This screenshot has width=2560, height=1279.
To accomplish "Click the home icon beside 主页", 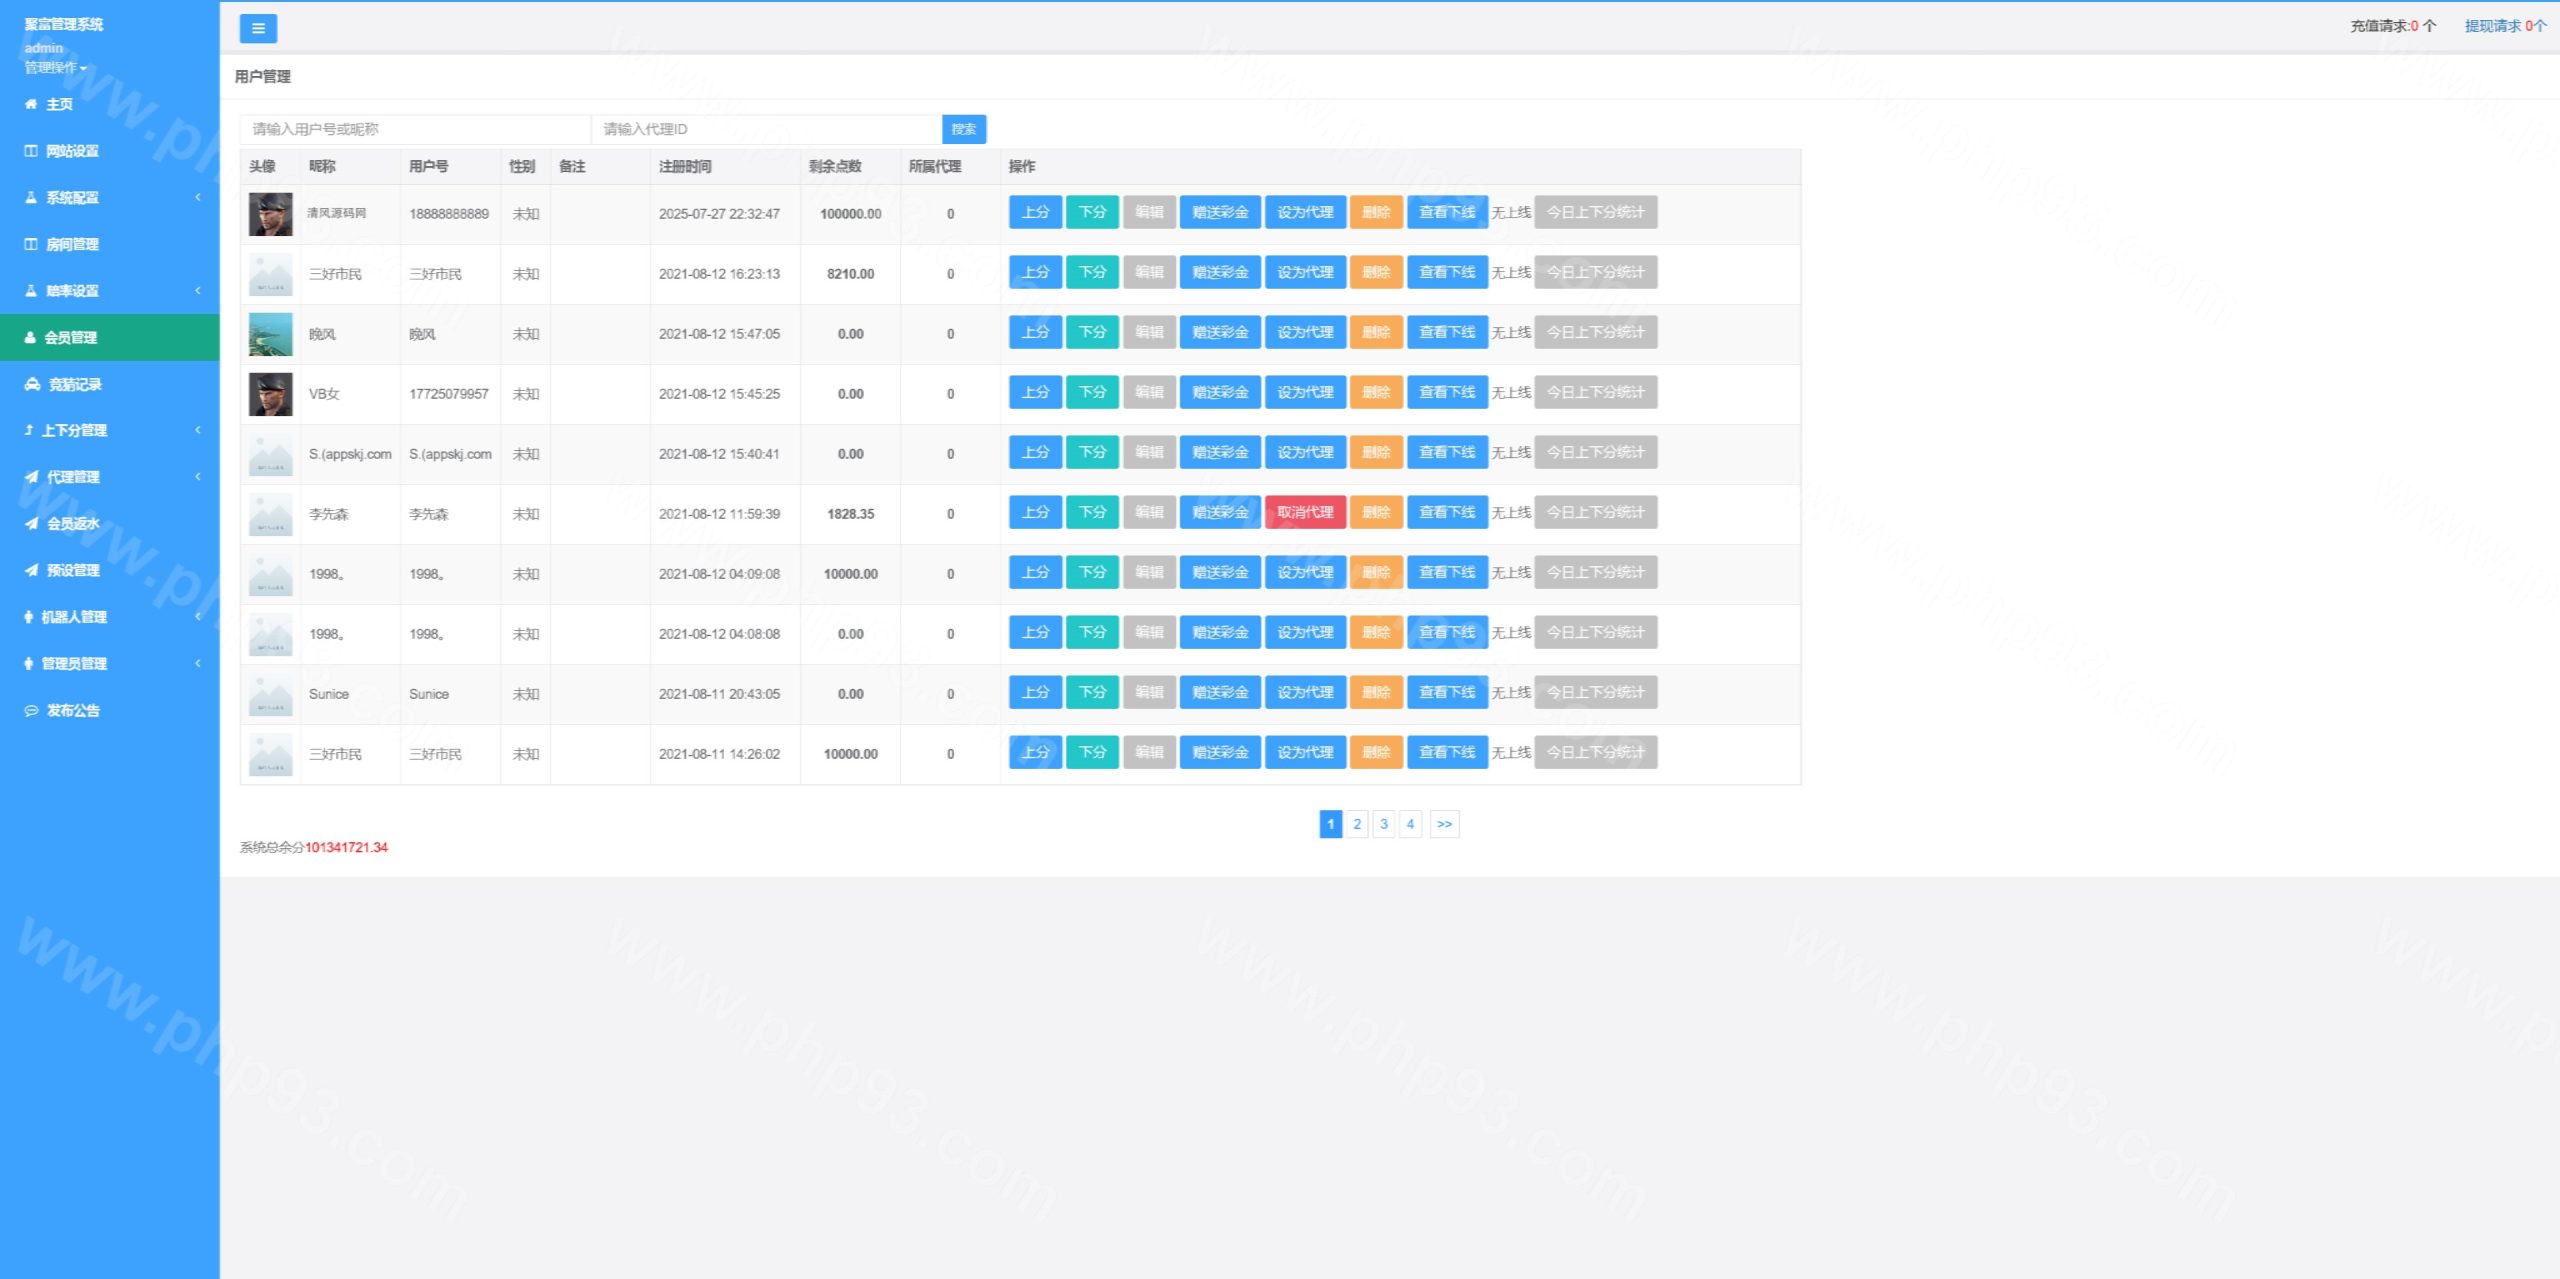I will pos(31,104).
